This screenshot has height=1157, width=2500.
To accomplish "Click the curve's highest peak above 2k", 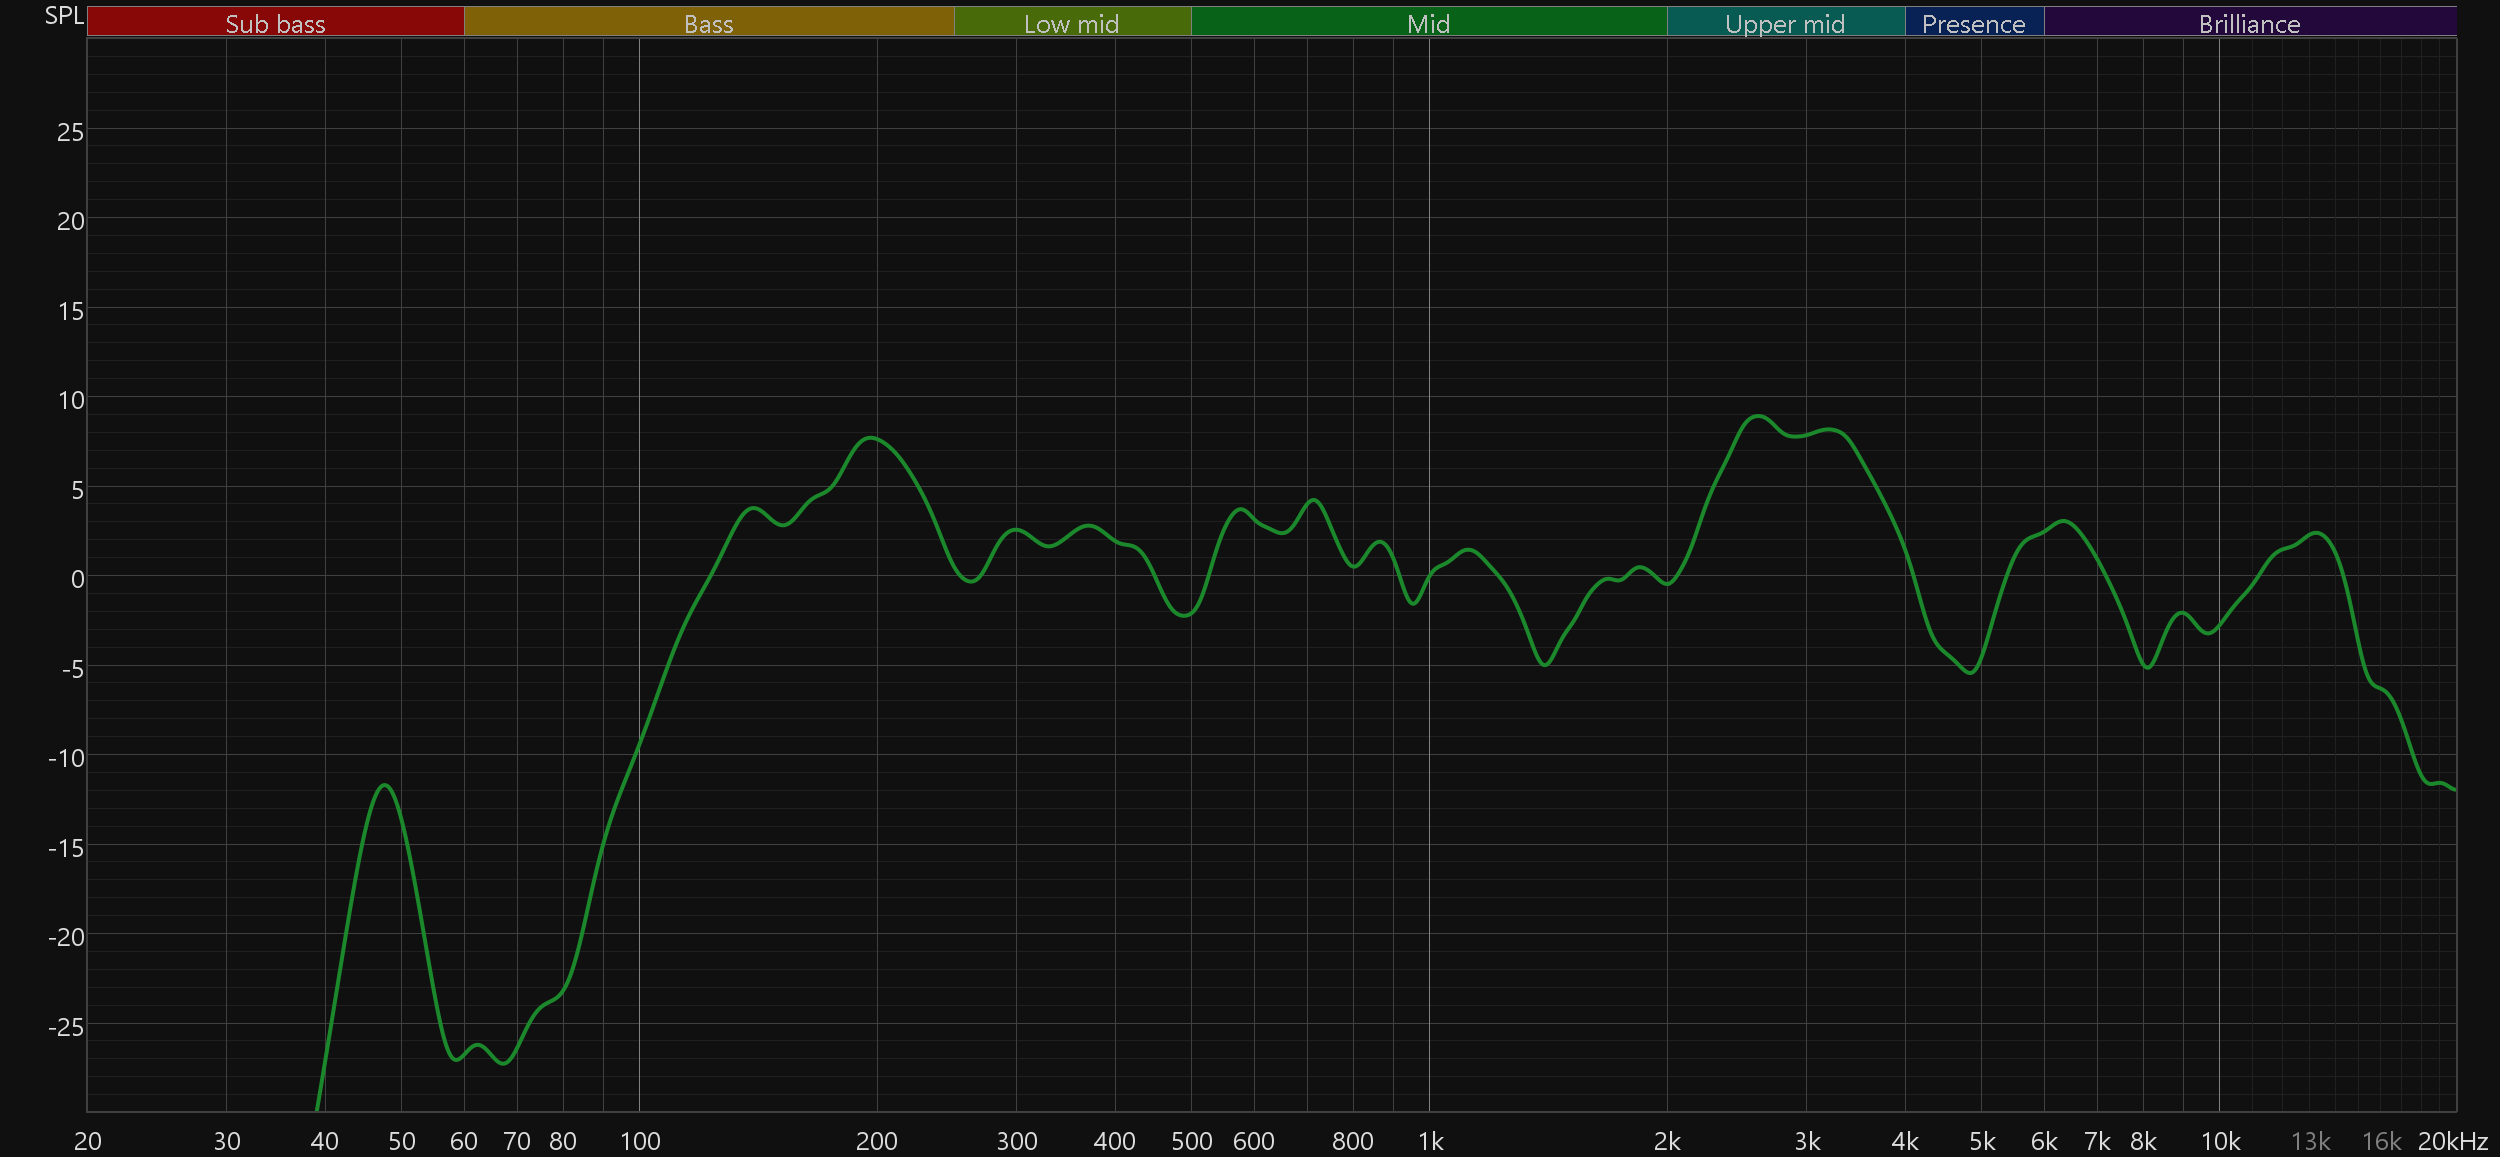I will click(1757, 416).
